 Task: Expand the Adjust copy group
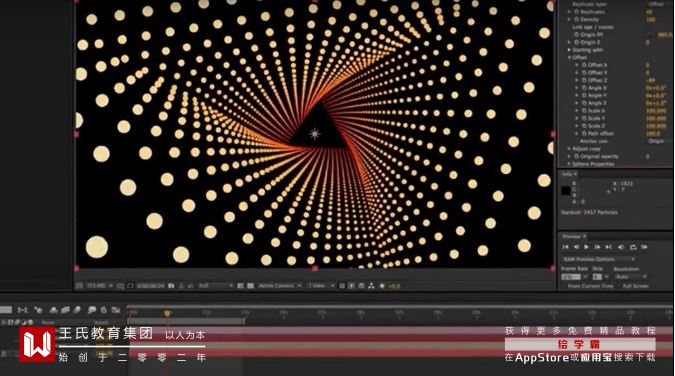click(x=570, y=149)
